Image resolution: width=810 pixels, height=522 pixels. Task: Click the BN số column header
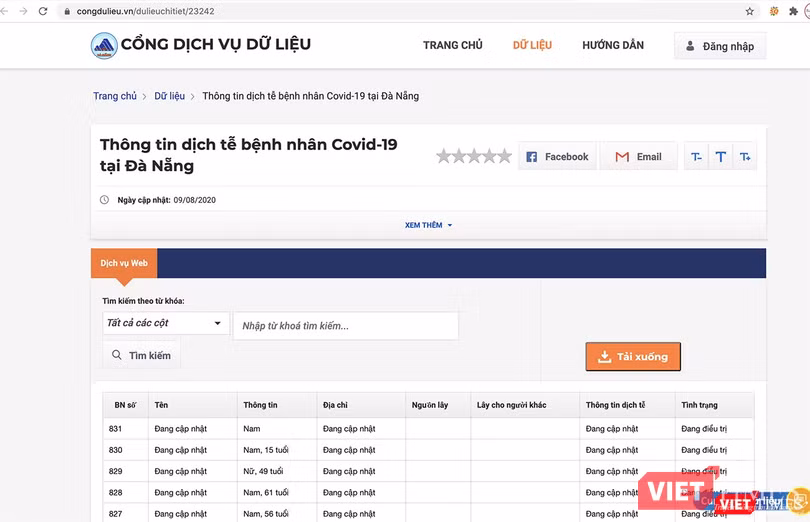[126, 405]
